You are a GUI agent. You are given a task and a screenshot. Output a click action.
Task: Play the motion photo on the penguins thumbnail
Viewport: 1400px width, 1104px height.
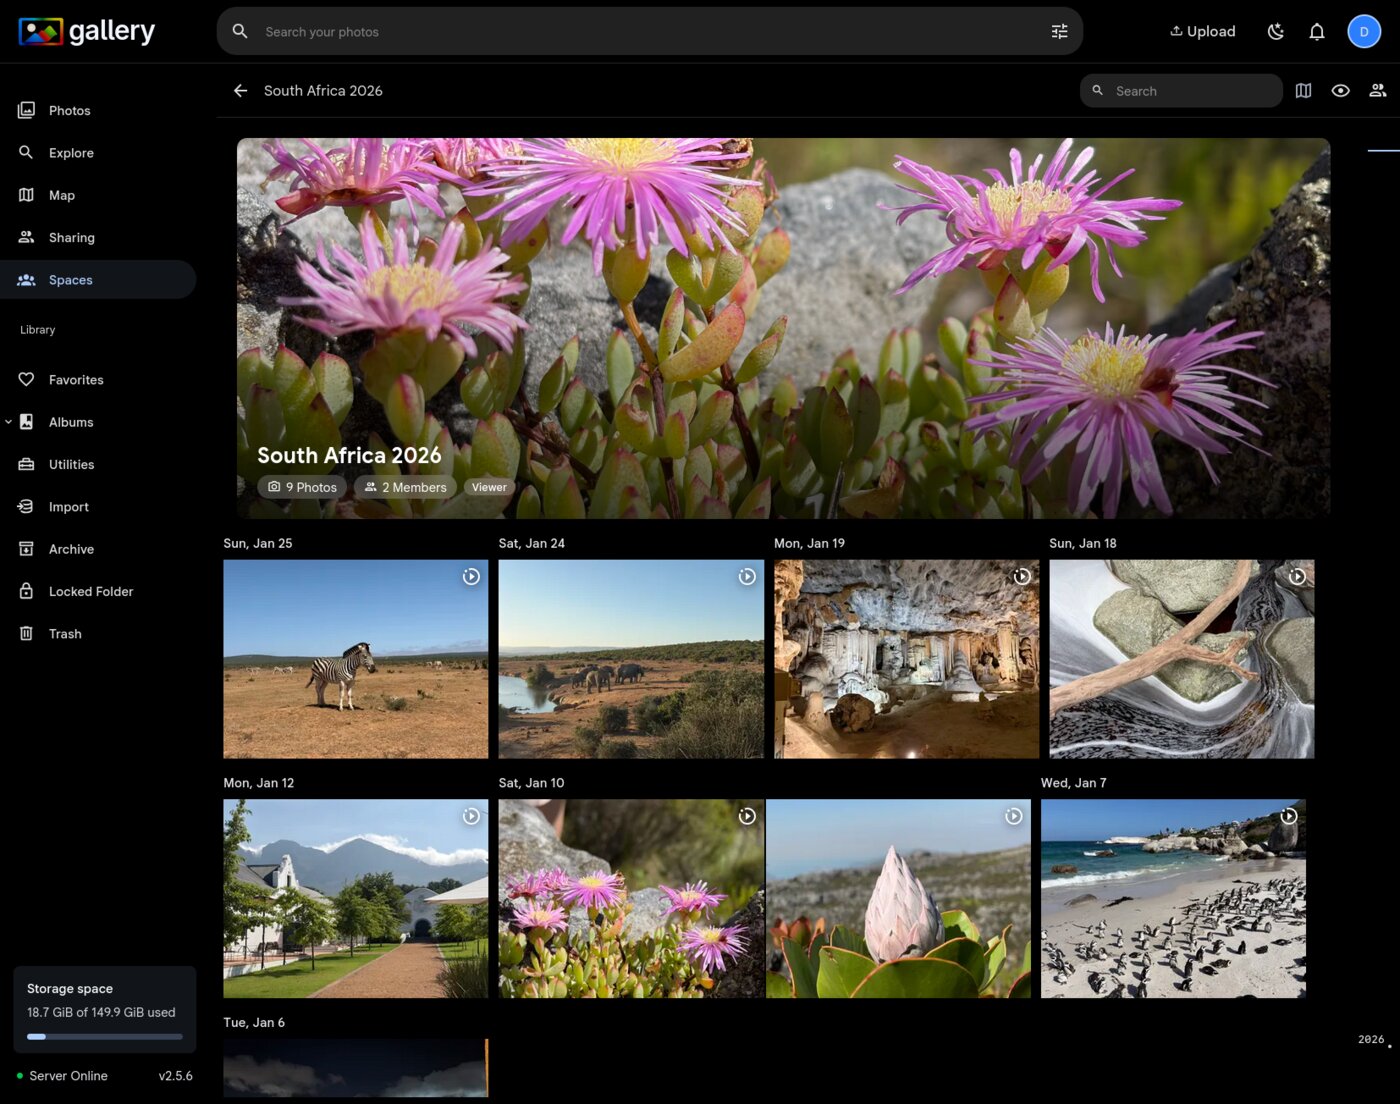click(1289, 815)
